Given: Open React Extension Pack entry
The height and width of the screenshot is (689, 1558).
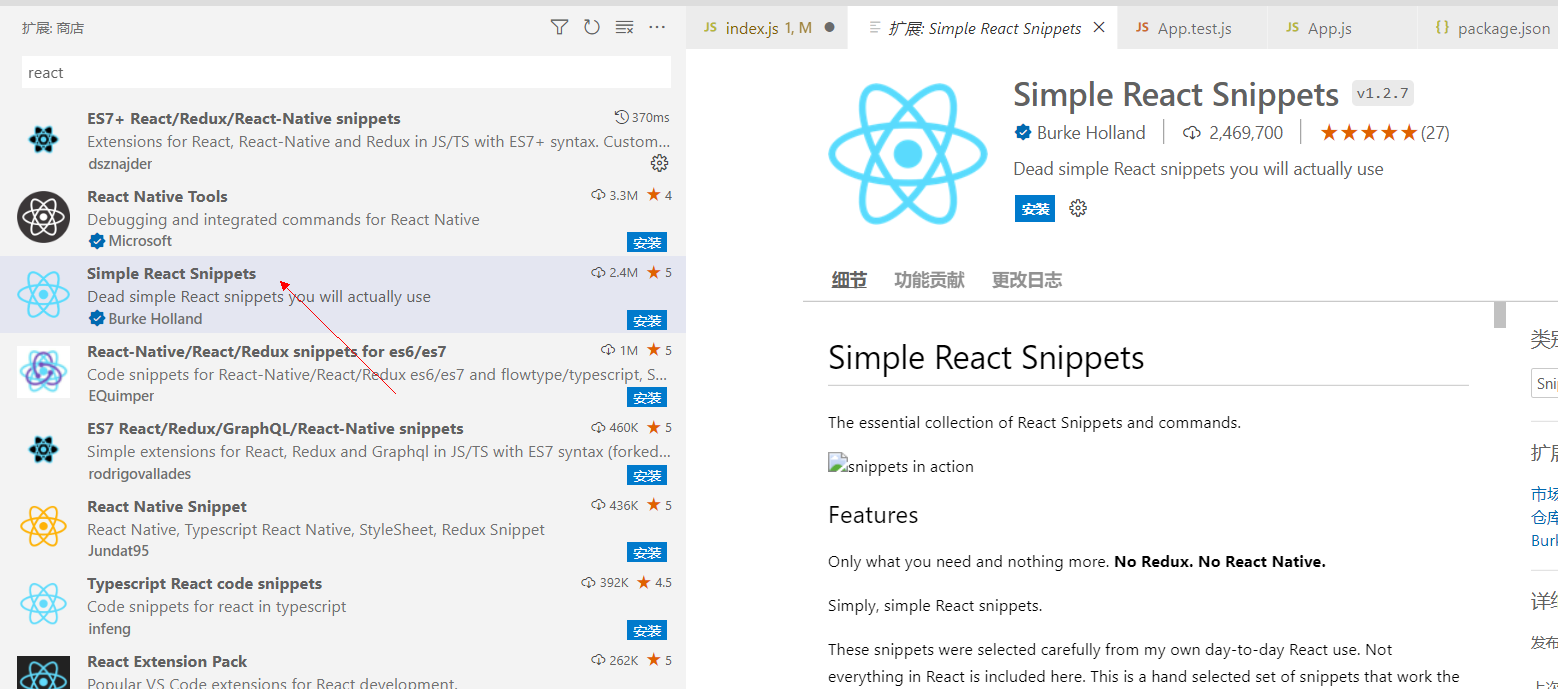Looking at the screenshot, I should tap(343, 666).
